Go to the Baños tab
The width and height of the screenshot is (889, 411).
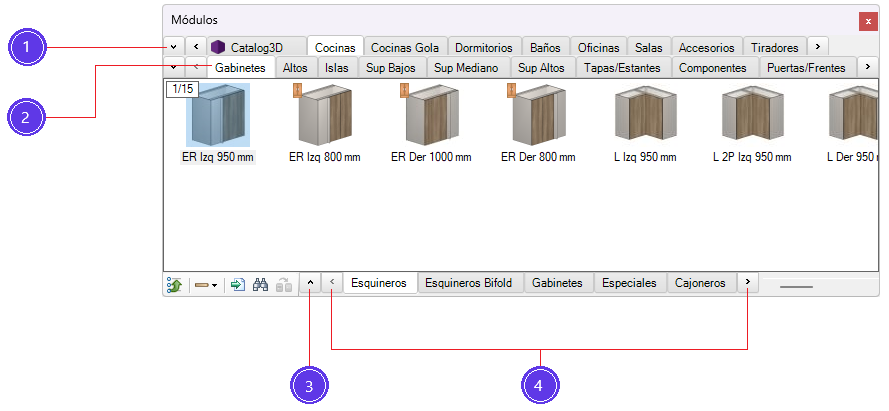(545, 48)
